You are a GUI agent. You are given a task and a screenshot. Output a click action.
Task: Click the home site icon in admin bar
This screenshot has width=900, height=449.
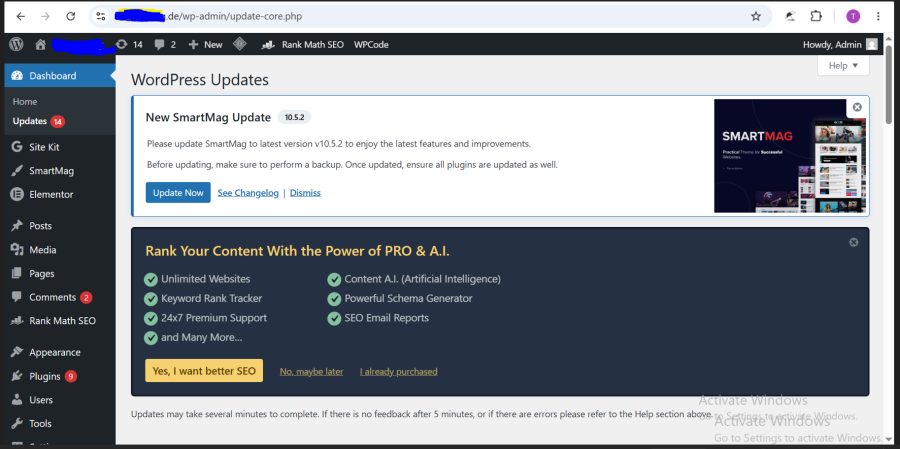(40, 44)
